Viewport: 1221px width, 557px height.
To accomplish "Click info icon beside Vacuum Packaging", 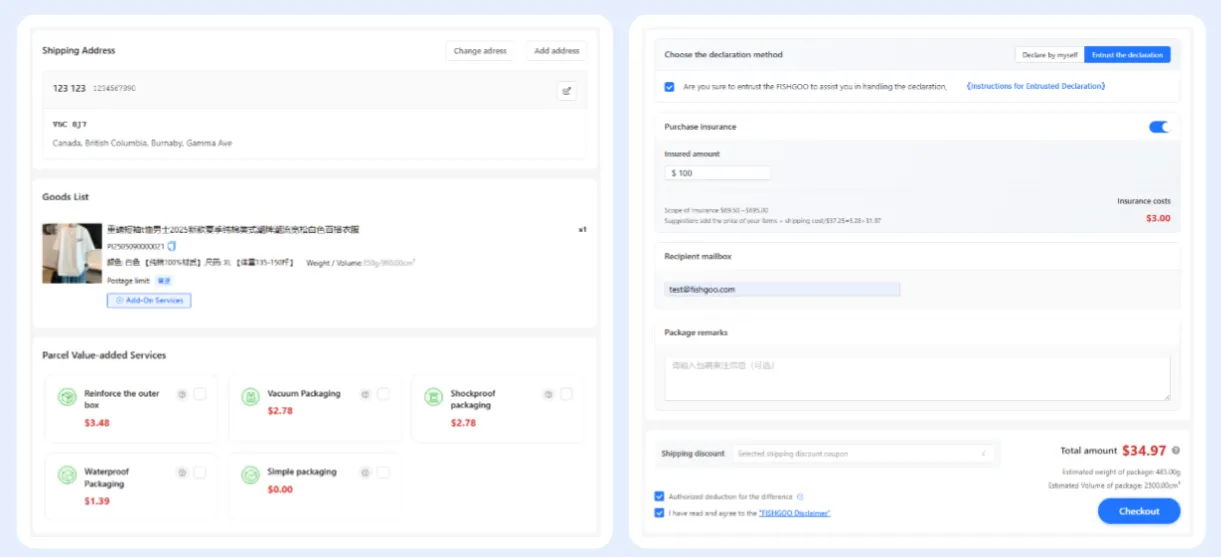I will click(x=365, y=394).
